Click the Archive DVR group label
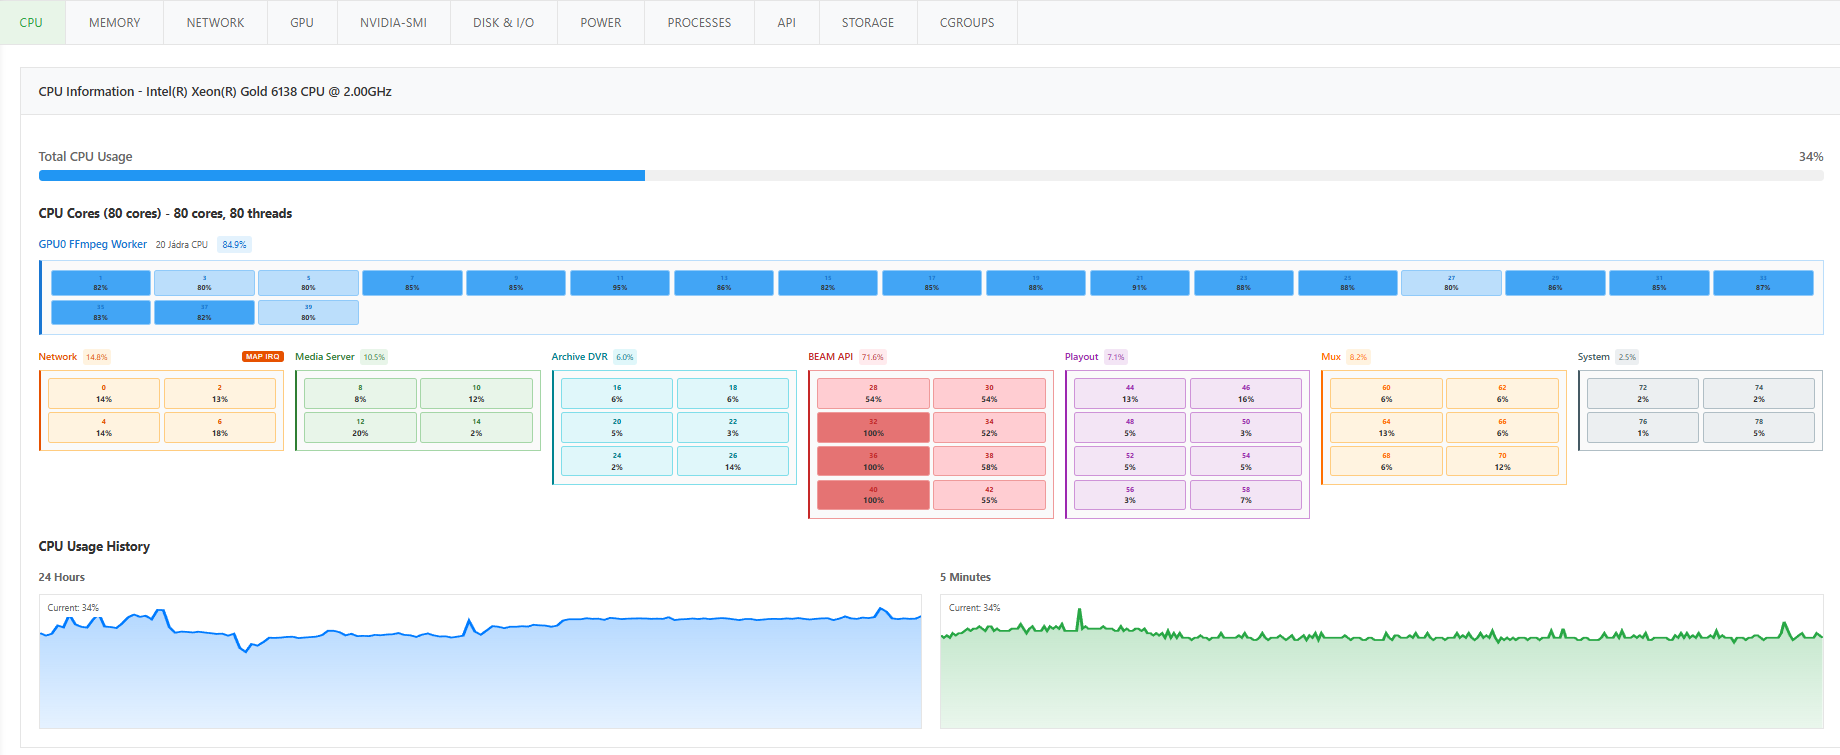This screenshot has width=1840, height=755. 580,357
